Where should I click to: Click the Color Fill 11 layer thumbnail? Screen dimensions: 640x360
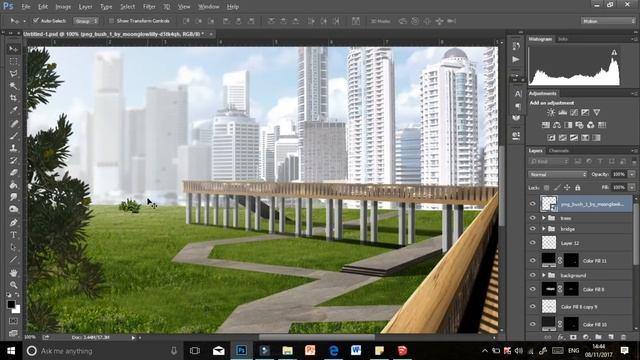click(549, 260)
